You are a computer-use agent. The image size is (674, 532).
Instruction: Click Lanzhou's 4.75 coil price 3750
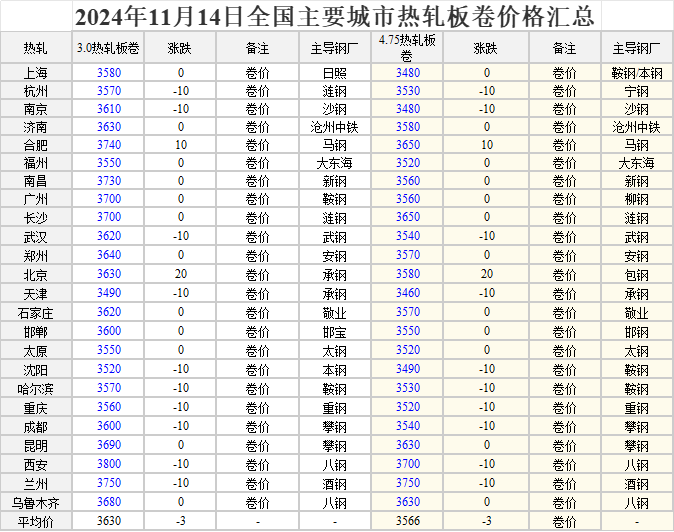pos(408,482)
